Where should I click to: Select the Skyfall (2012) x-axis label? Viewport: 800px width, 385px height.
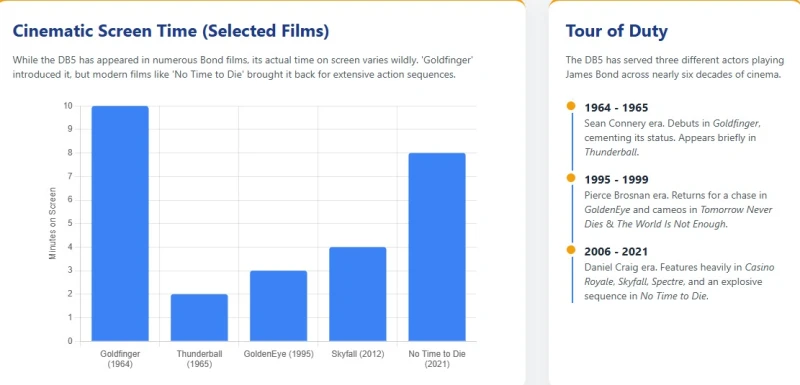(x=358, y=354)
